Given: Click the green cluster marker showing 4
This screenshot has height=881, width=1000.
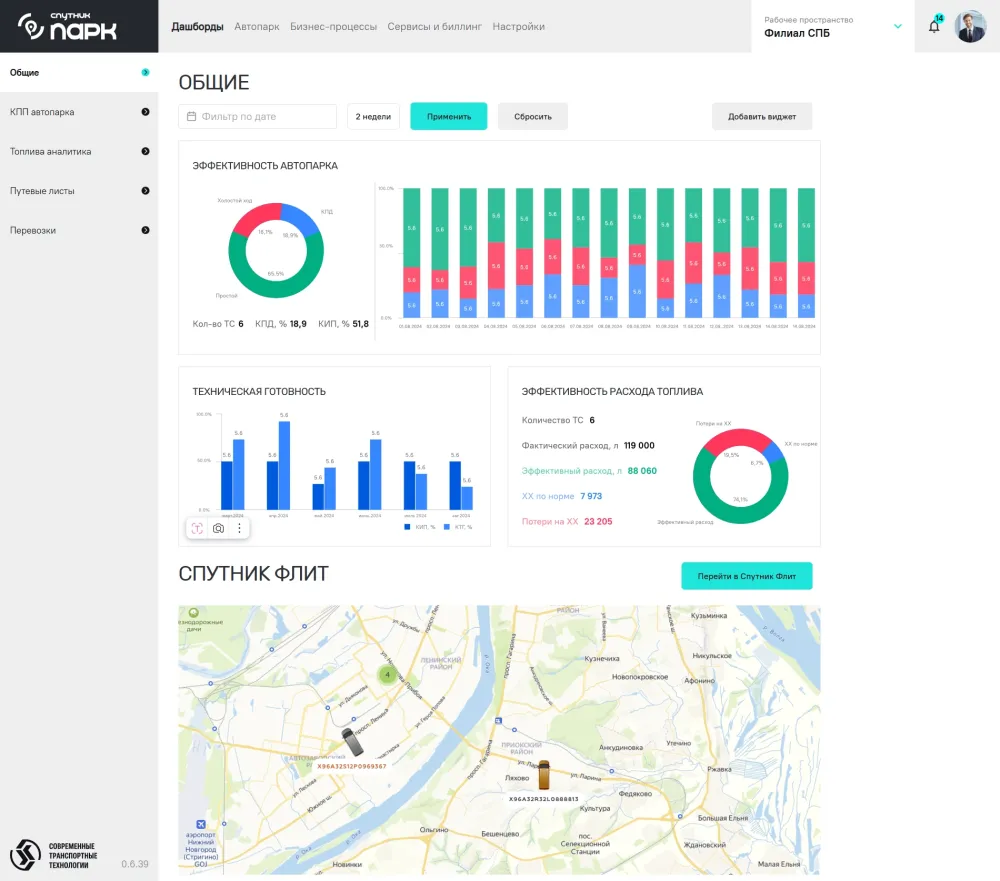Looking at the screenshot, I should click(x=387, y=675).
